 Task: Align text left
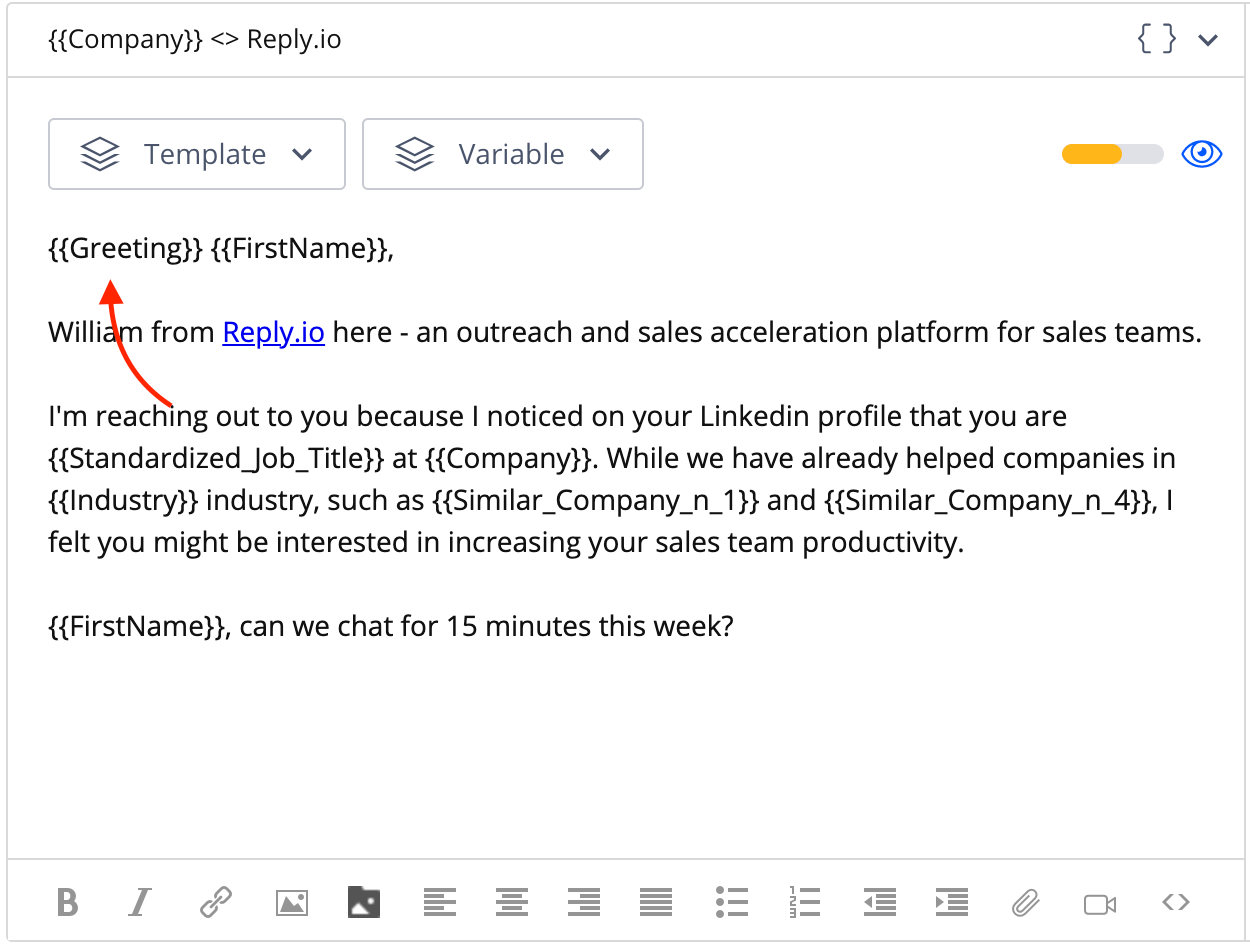pyautogui.click(x=439, y=903)
